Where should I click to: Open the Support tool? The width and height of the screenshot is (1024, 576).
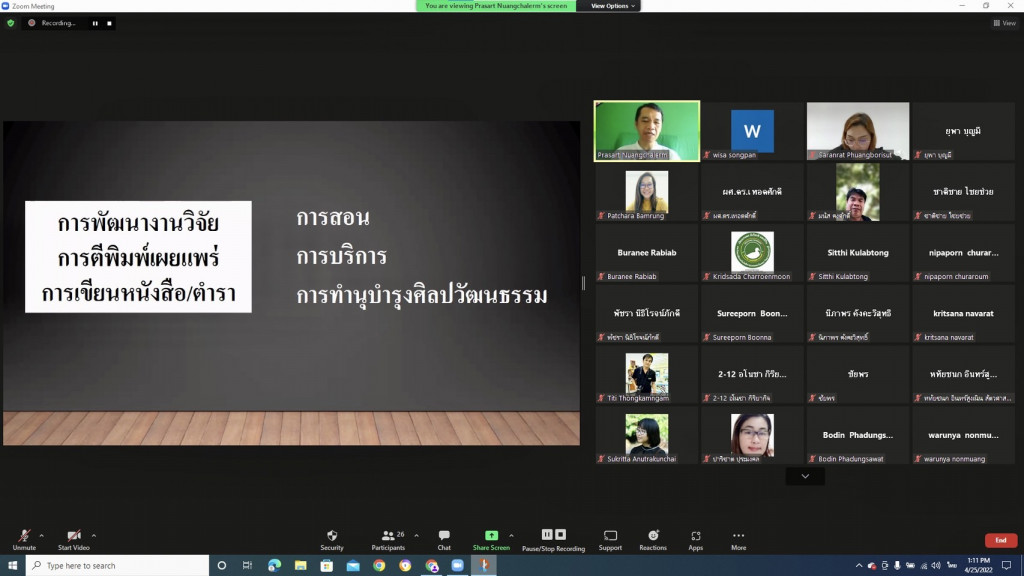click(x=610, y=539)
